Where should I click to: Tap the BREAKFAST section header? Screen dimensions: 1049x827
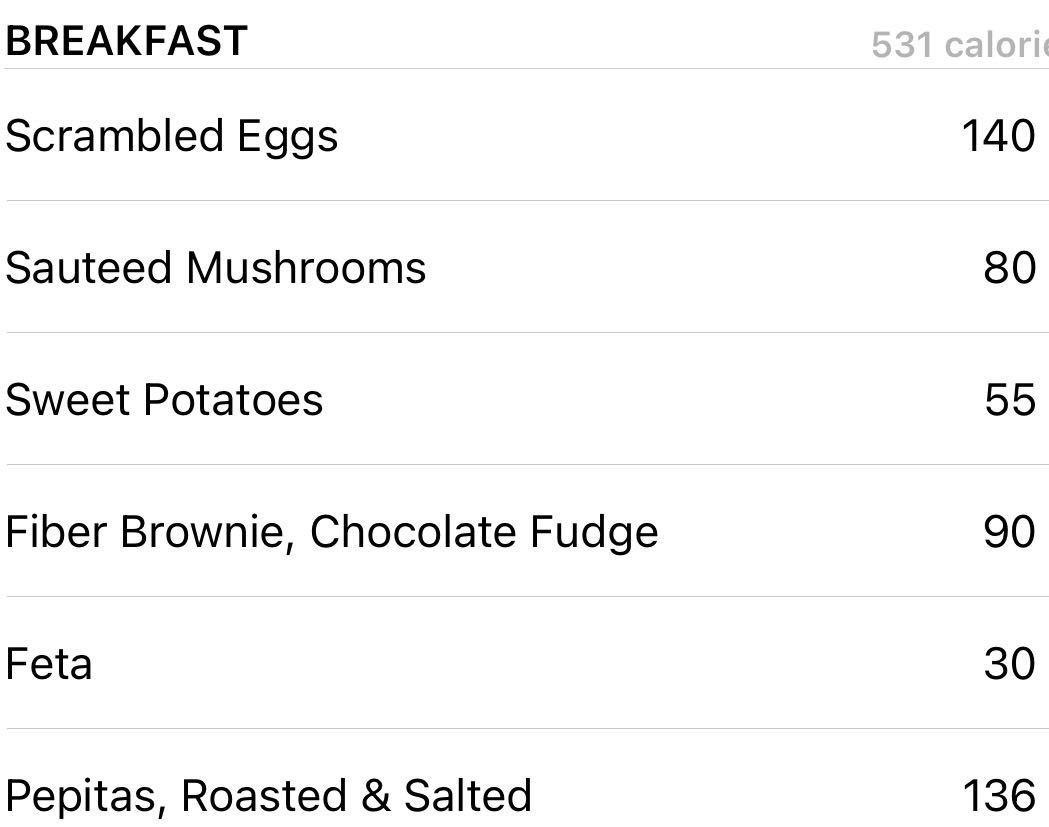[x=126, y=41]
